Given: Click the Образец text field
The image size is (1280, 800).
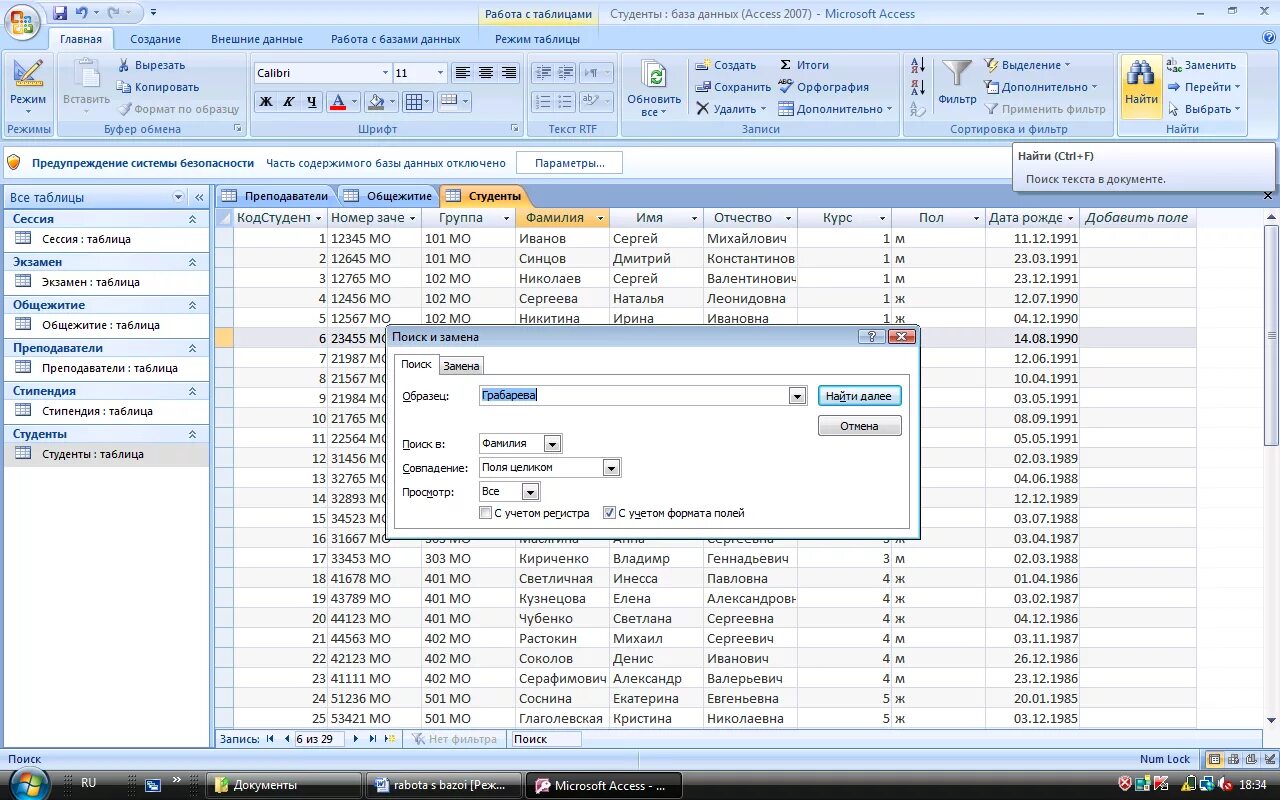Looking at the screenshot, I should click(634, 396).
